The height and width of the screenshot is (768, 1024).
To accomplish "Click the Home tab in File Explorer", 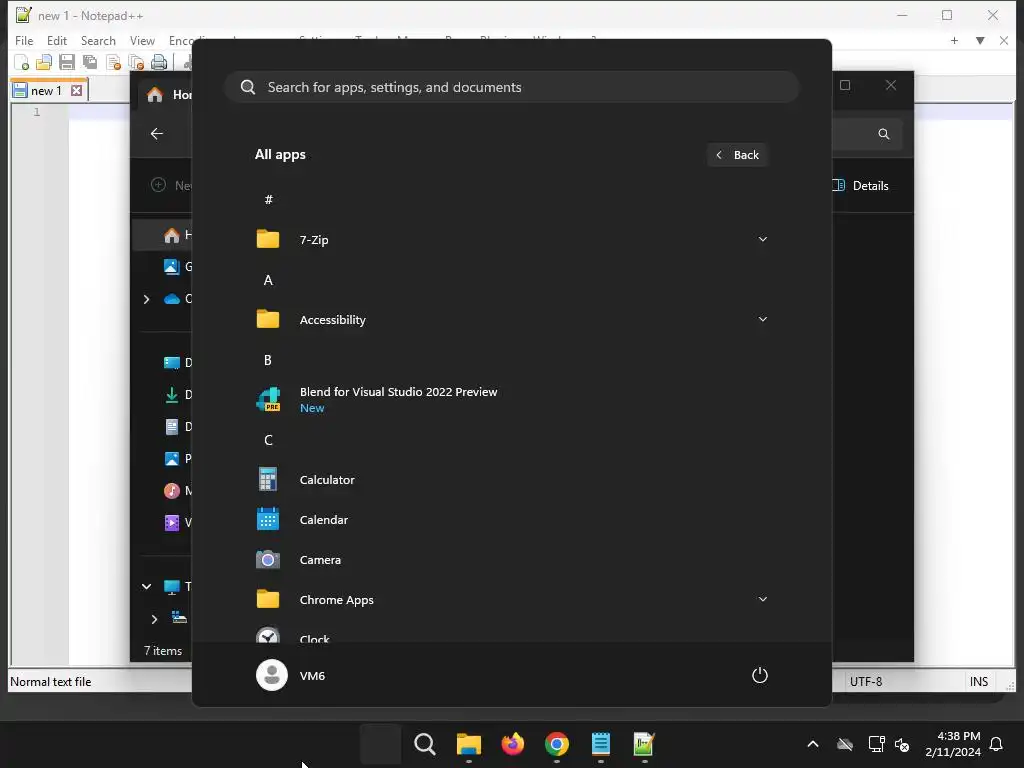I will 167,95.
